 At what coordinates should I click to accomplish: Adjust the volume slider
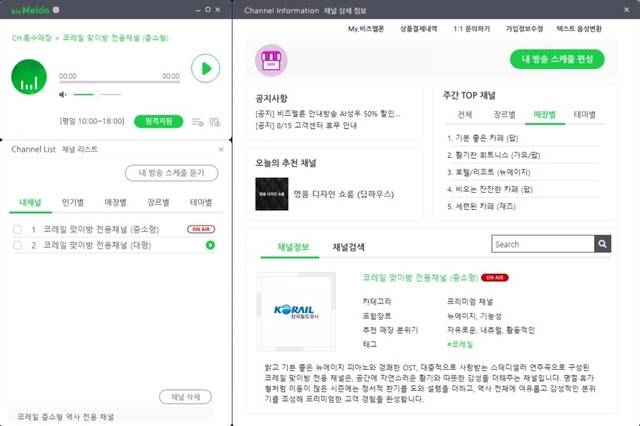(x=97, y=95)
